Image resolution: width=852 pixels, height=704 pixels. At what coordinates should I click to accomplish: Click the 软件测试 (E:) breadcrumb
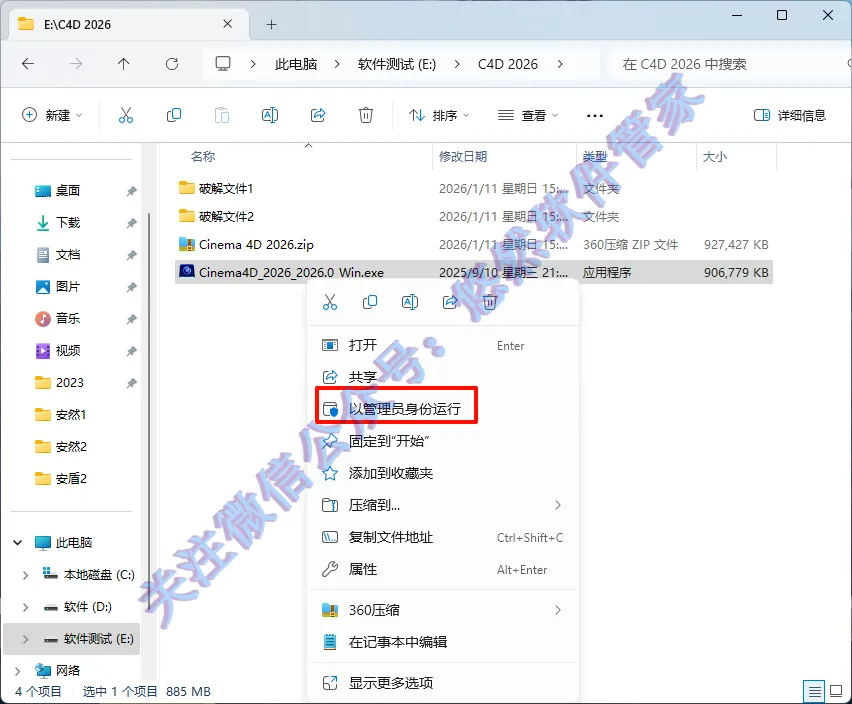397,64
